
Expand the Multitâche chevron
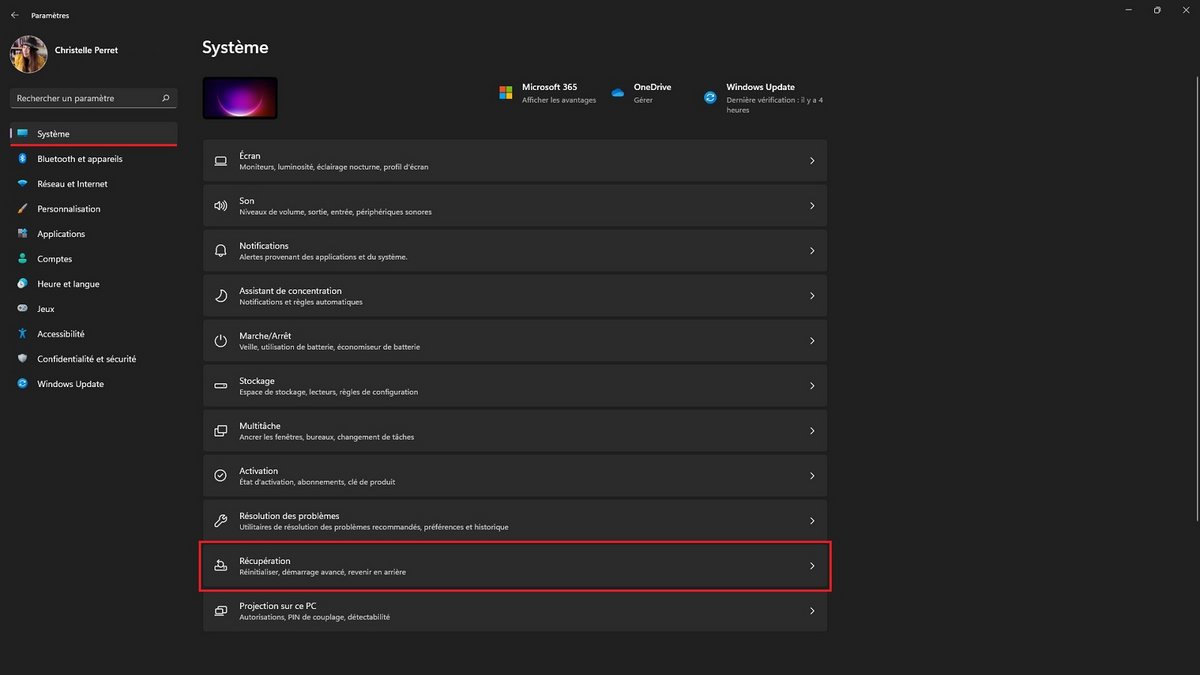coord(812,431)
